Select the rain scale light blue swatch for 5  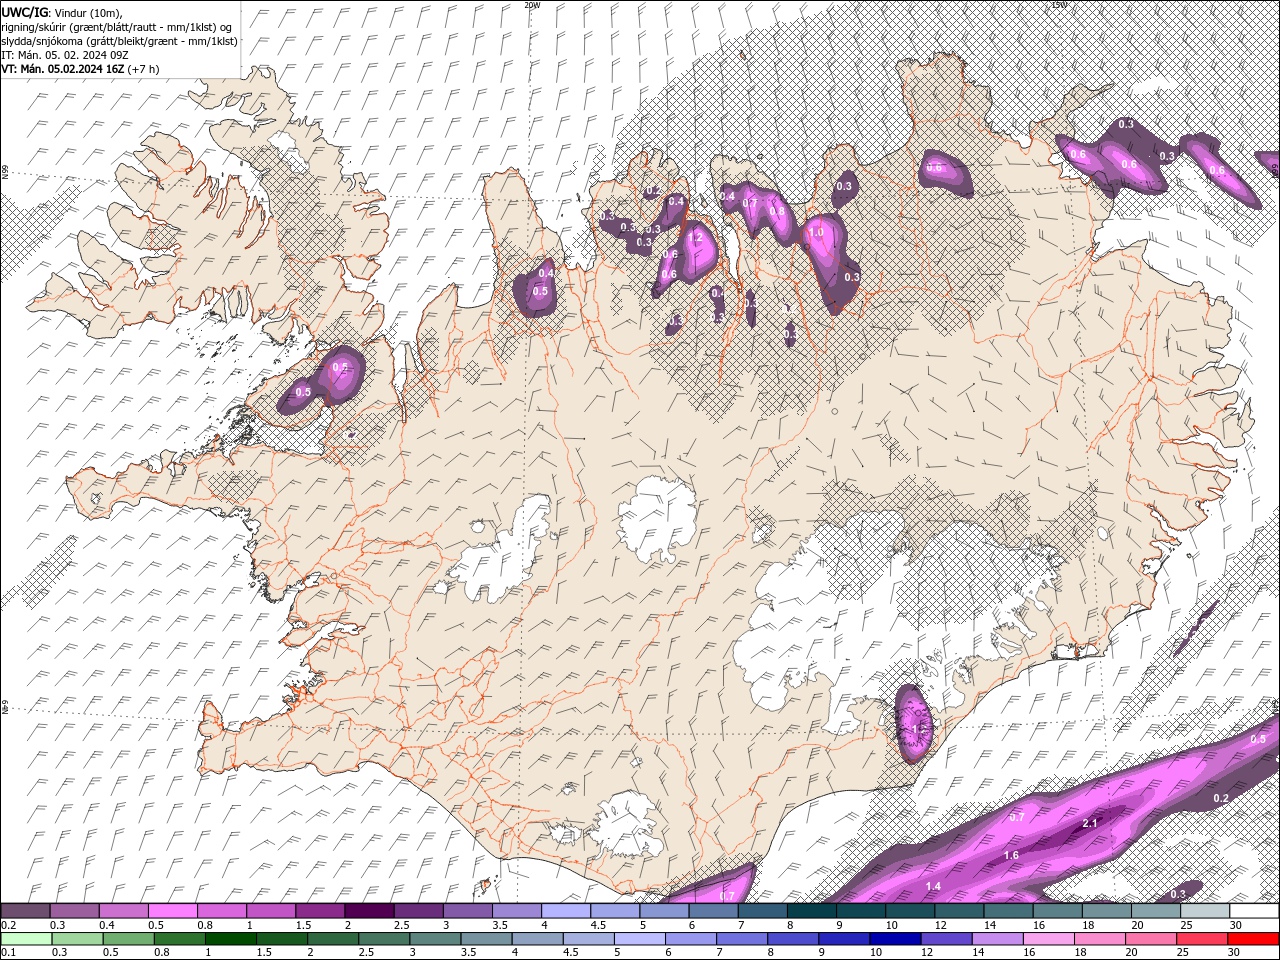(641, 939)
